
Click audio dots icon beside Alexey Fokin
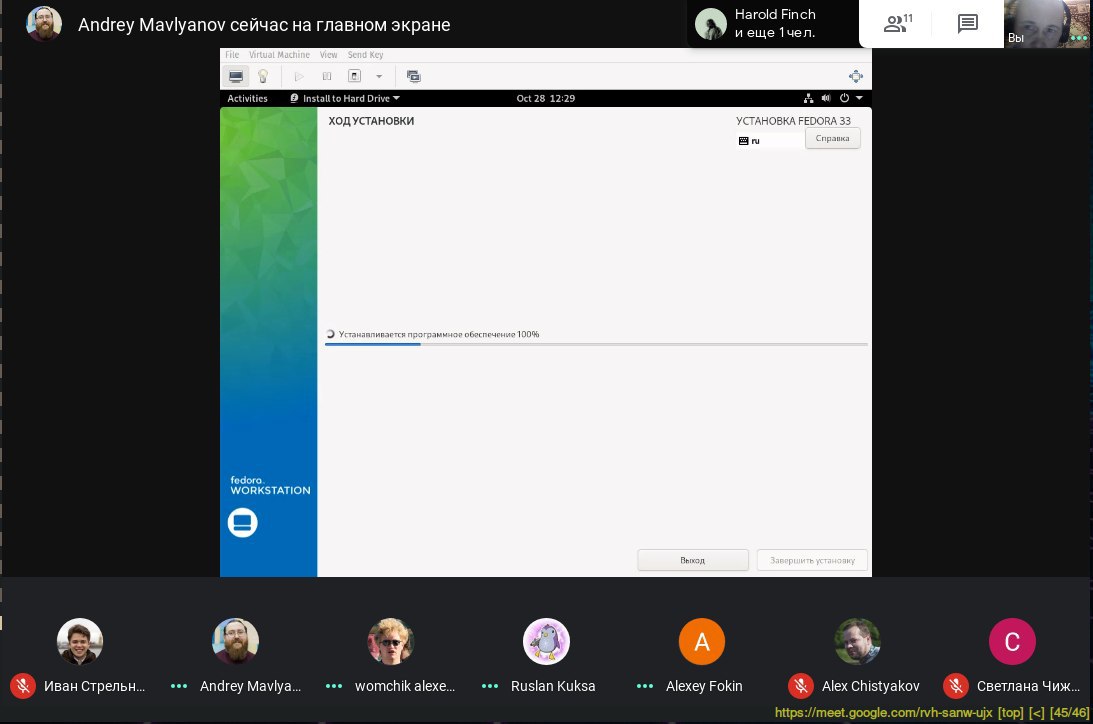coord(645,686)
